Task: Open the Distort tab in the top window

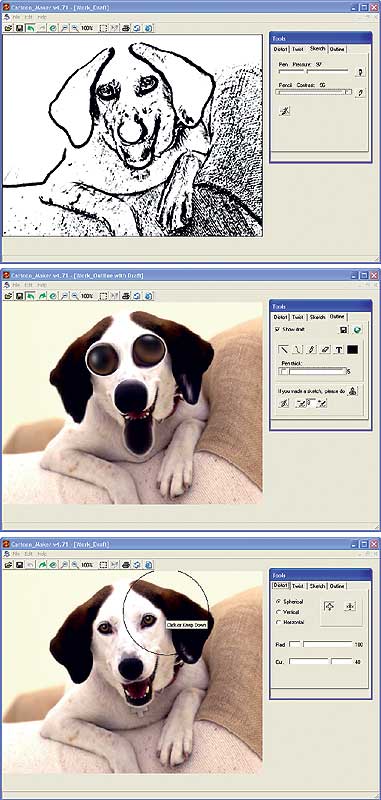Action: point(281,49)
